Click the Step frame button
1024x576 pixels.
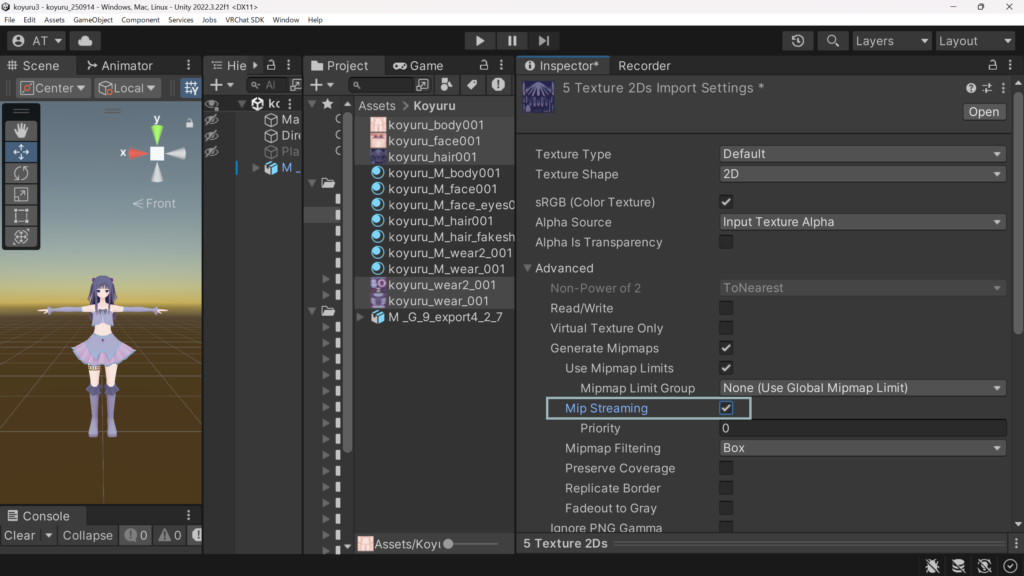544,41
